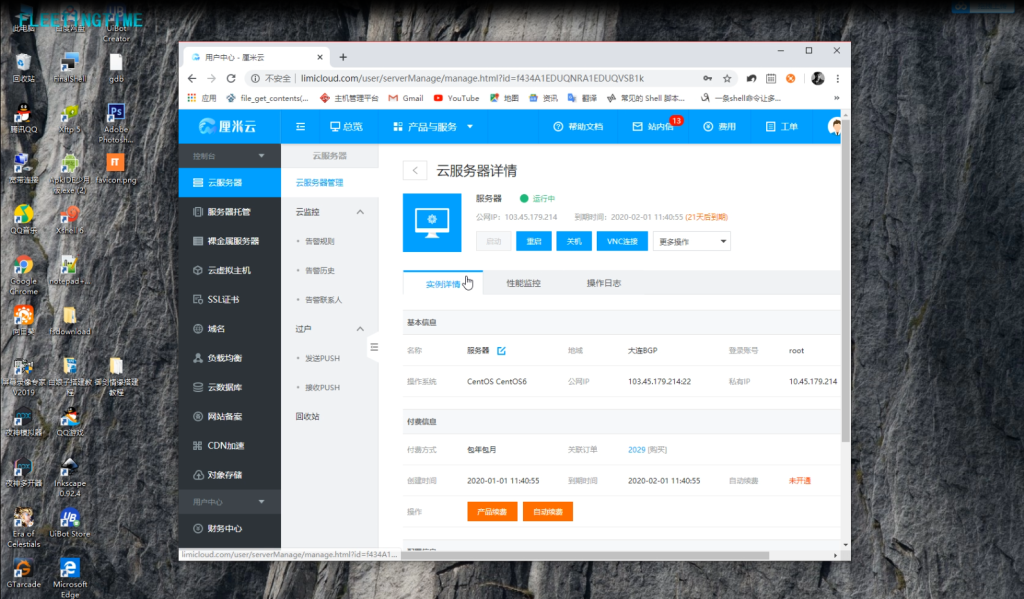Expand 产品与服务 dropdown menu
This screenshot has width=1024, height=599.
[x=432, y=126]
